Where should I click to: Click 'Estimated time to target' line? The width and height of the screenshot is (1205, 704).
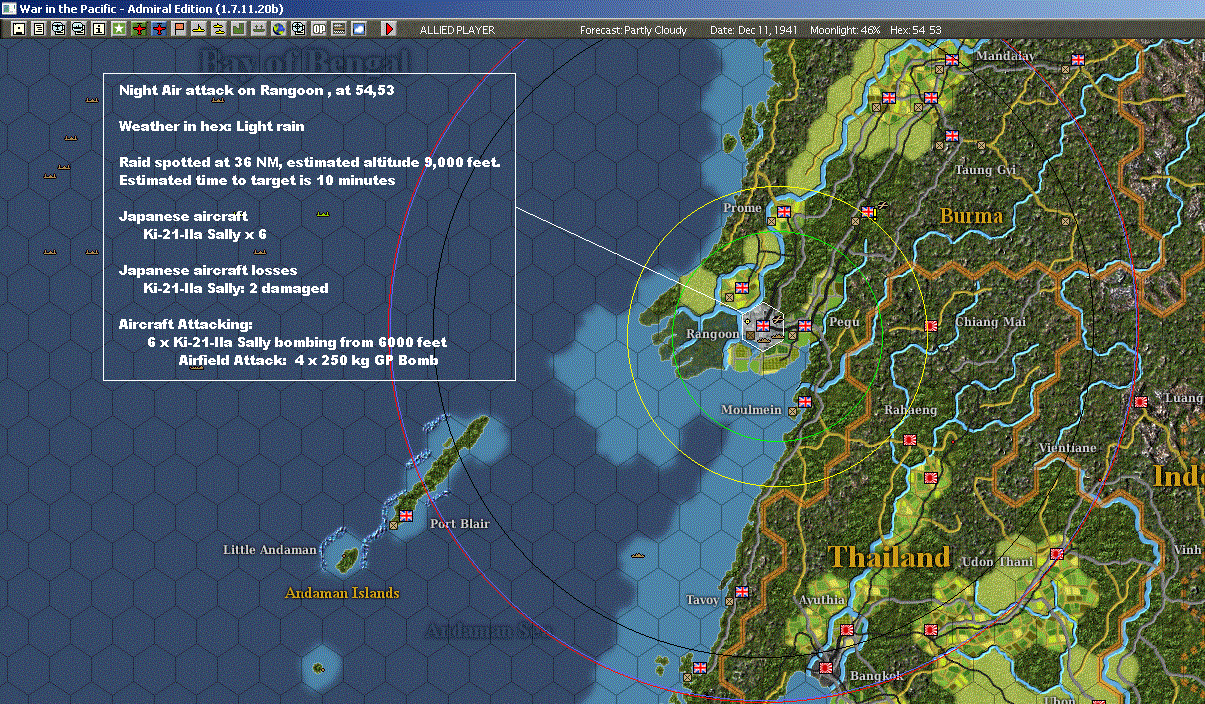pyautogui.click(x=257, y=181)
